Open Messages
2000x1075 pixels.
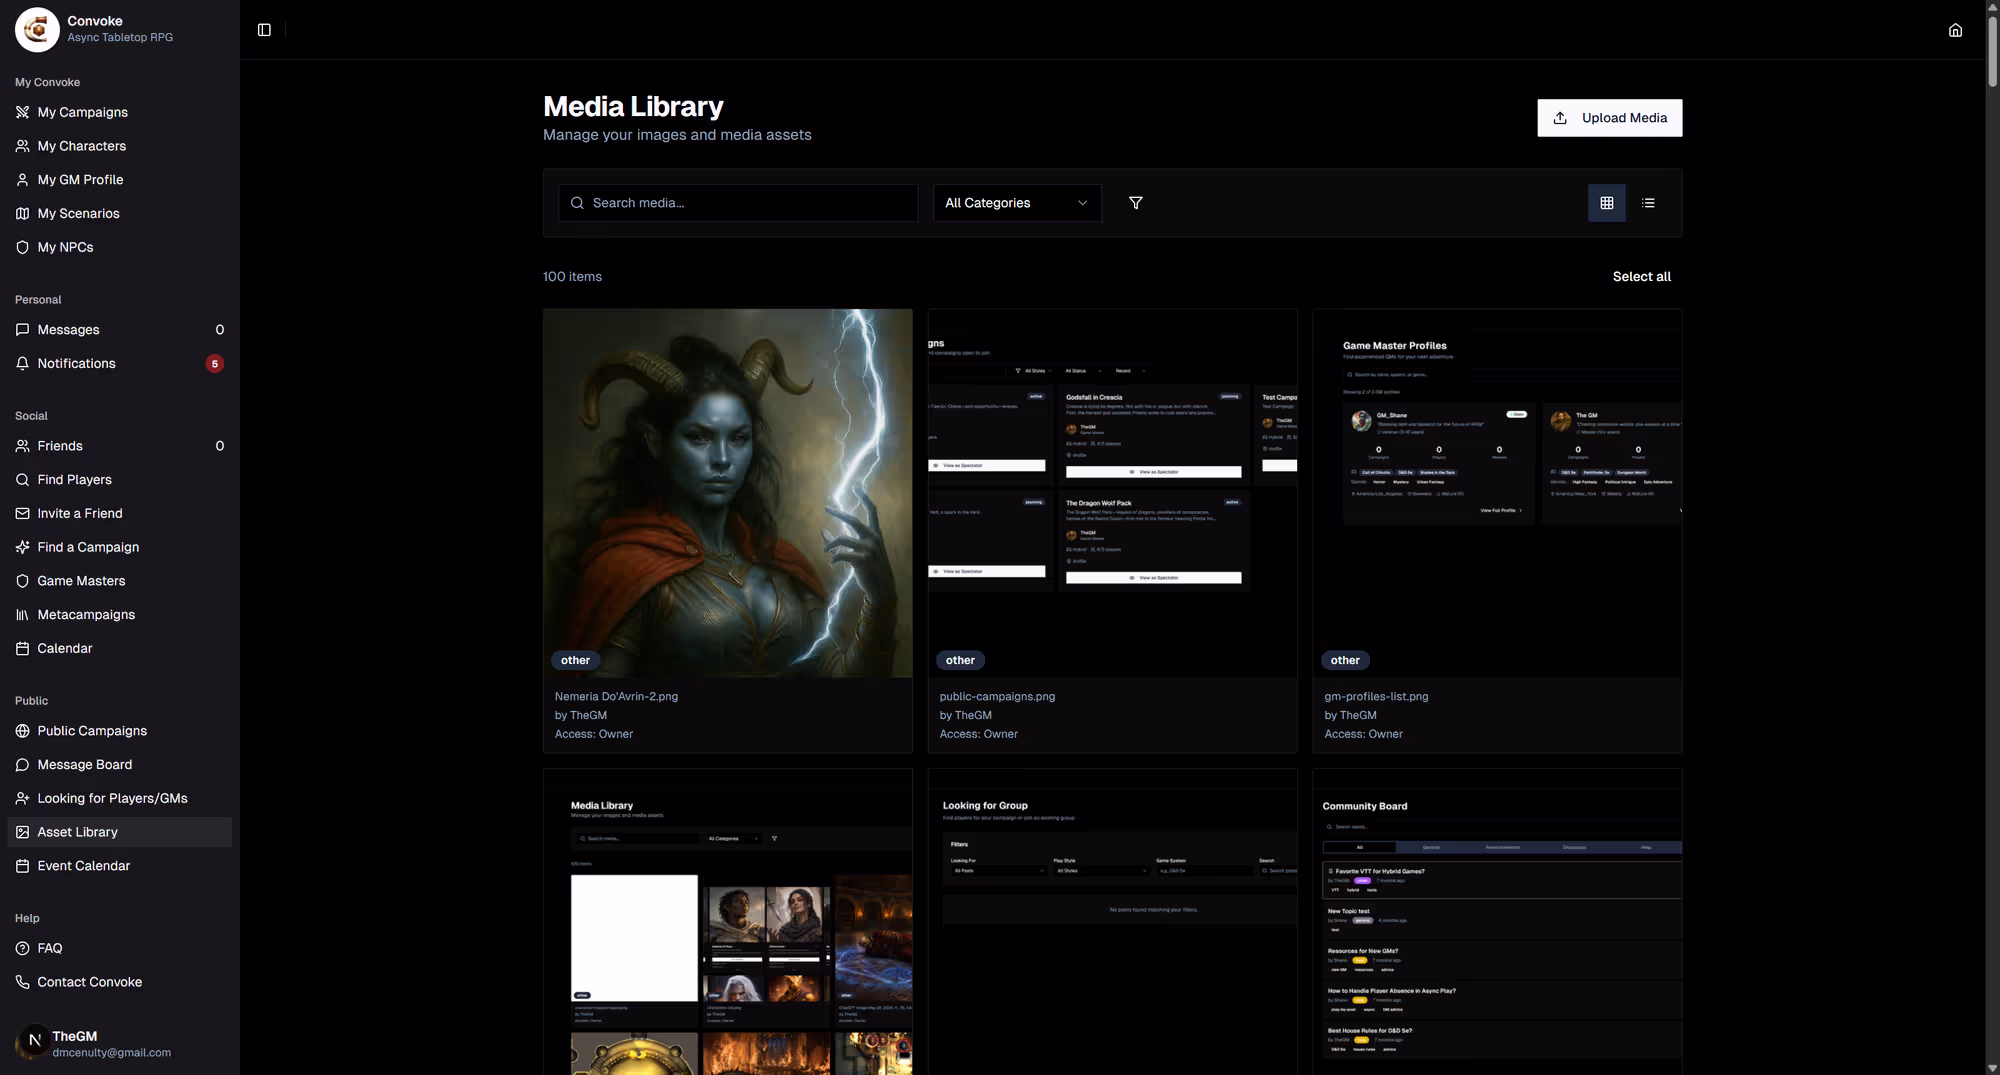click(x=68, y=330)
